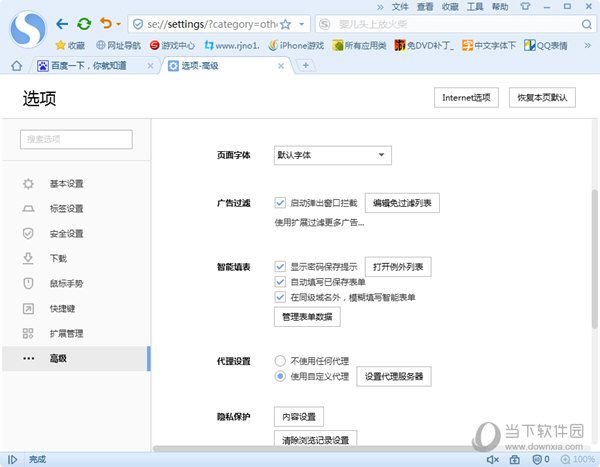
Task: Click the 设置代理服务器 button
Action: (x=394, y=377)
